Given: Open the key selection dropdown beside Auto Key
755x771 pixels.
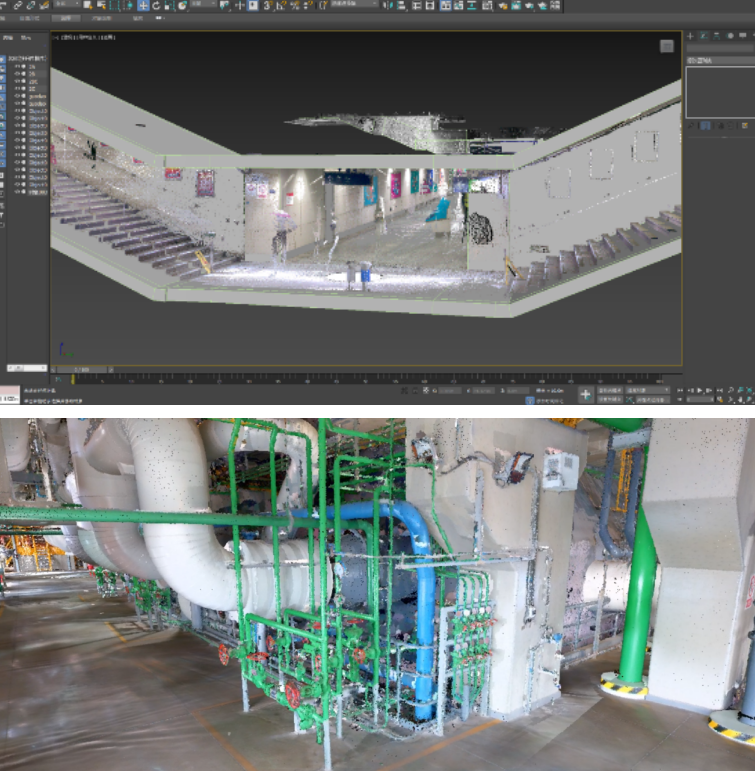Looking at the screenshot, I should (x=647, y=389).
